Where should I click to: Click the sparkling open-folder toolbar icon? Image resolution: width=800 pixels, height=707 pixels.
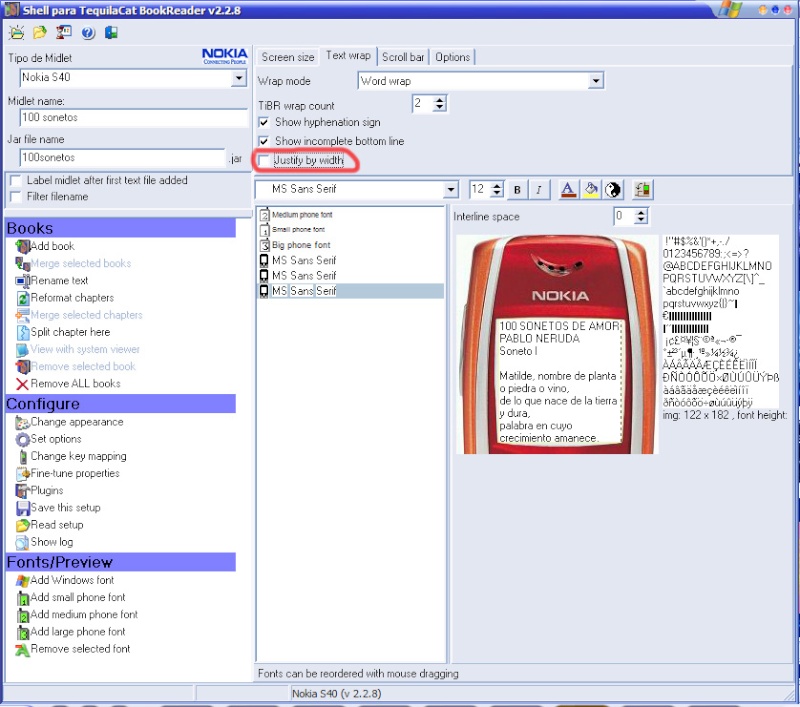tap(17, 33)
